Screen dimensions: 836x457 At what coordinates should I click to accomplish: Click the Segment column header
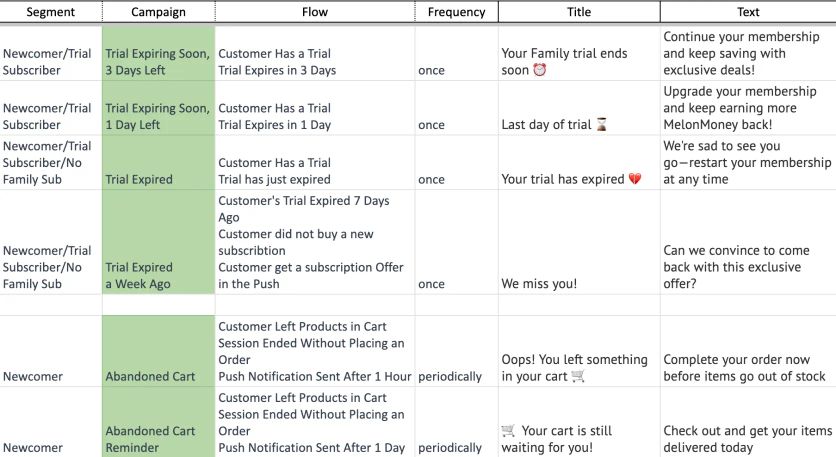[50, 12]
